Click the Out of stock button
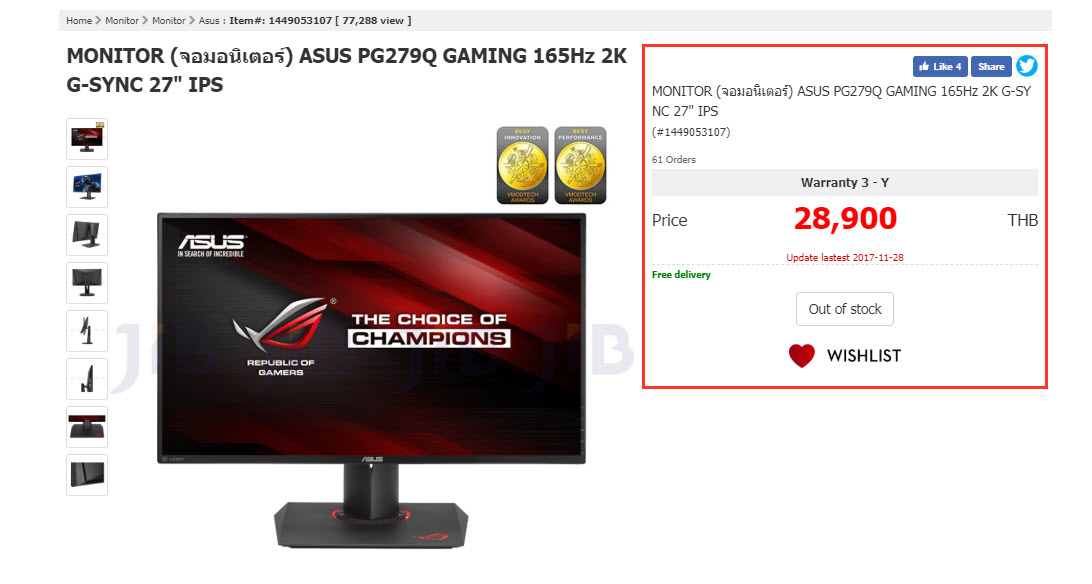Viewport: 1092px width, 584px height. click(x=845, y=309)
